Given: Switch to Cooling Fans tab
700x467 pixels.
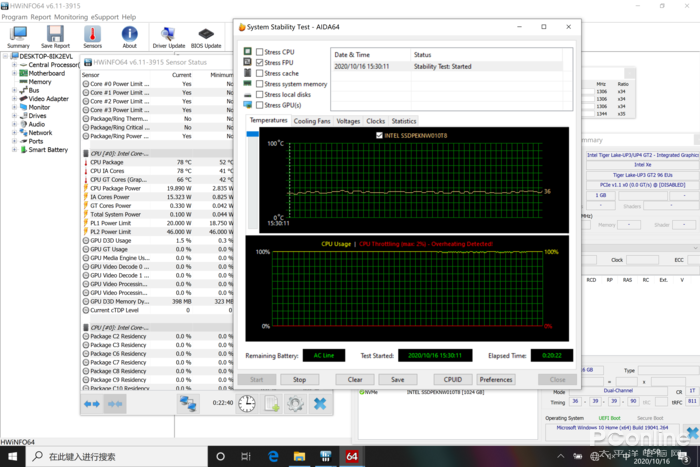Looking at the screenshot, I should [312, 121].
